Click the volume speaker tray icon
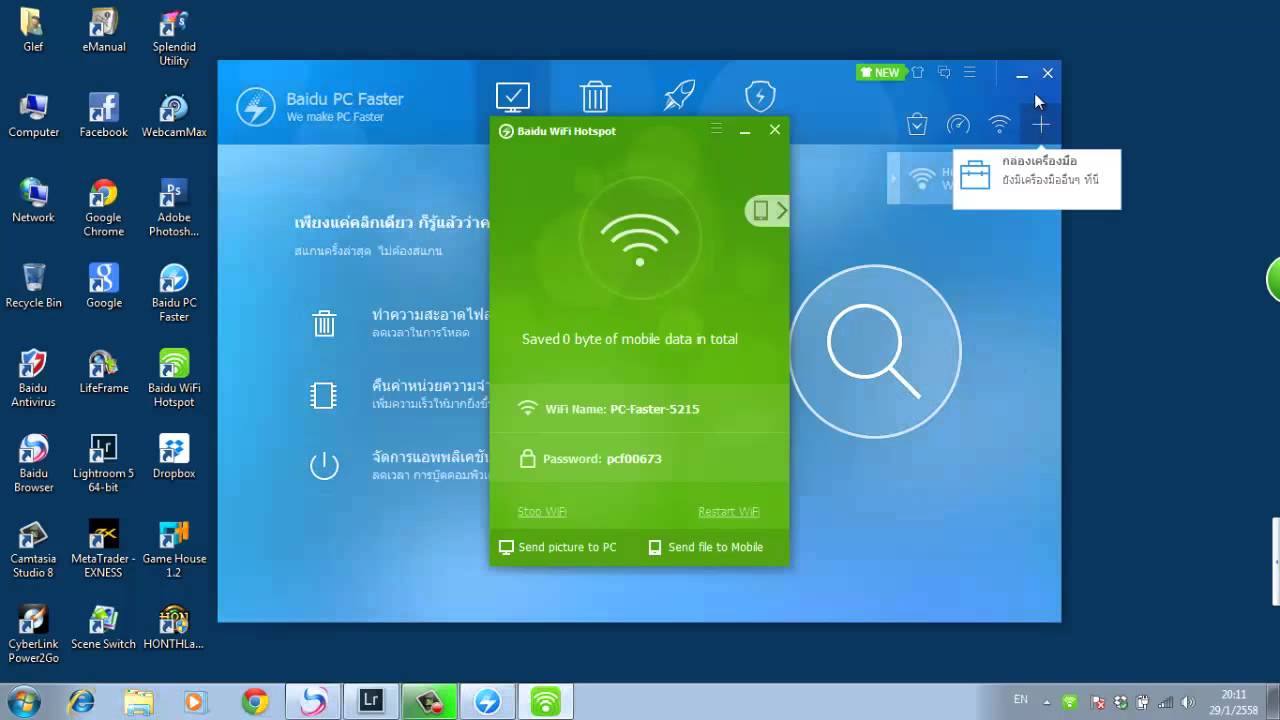Image resolution: width=1280 pixels, height=720 pixels. point(1186,702)
